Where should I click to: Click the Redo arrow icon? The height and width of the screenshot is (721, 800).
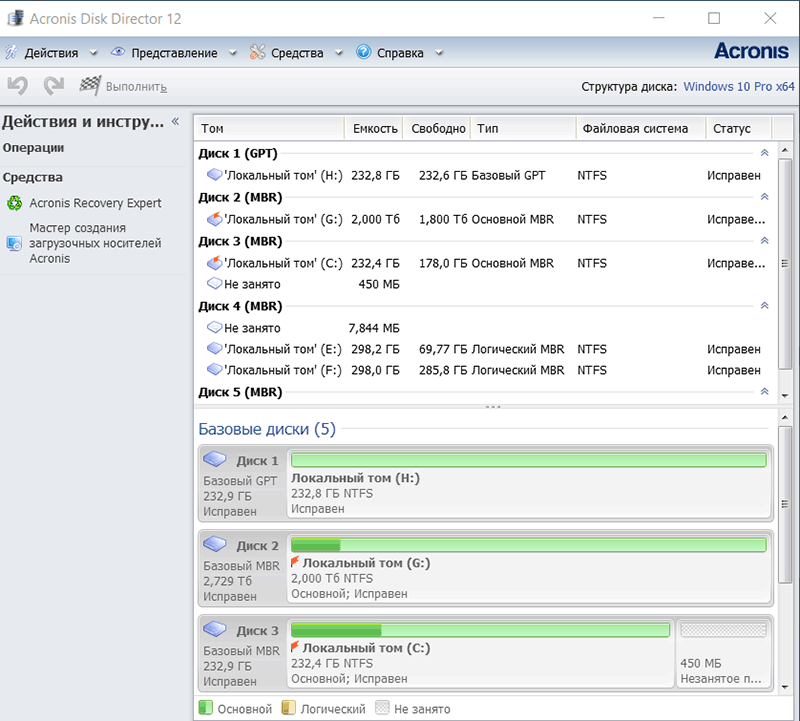[x=54, y=86]
